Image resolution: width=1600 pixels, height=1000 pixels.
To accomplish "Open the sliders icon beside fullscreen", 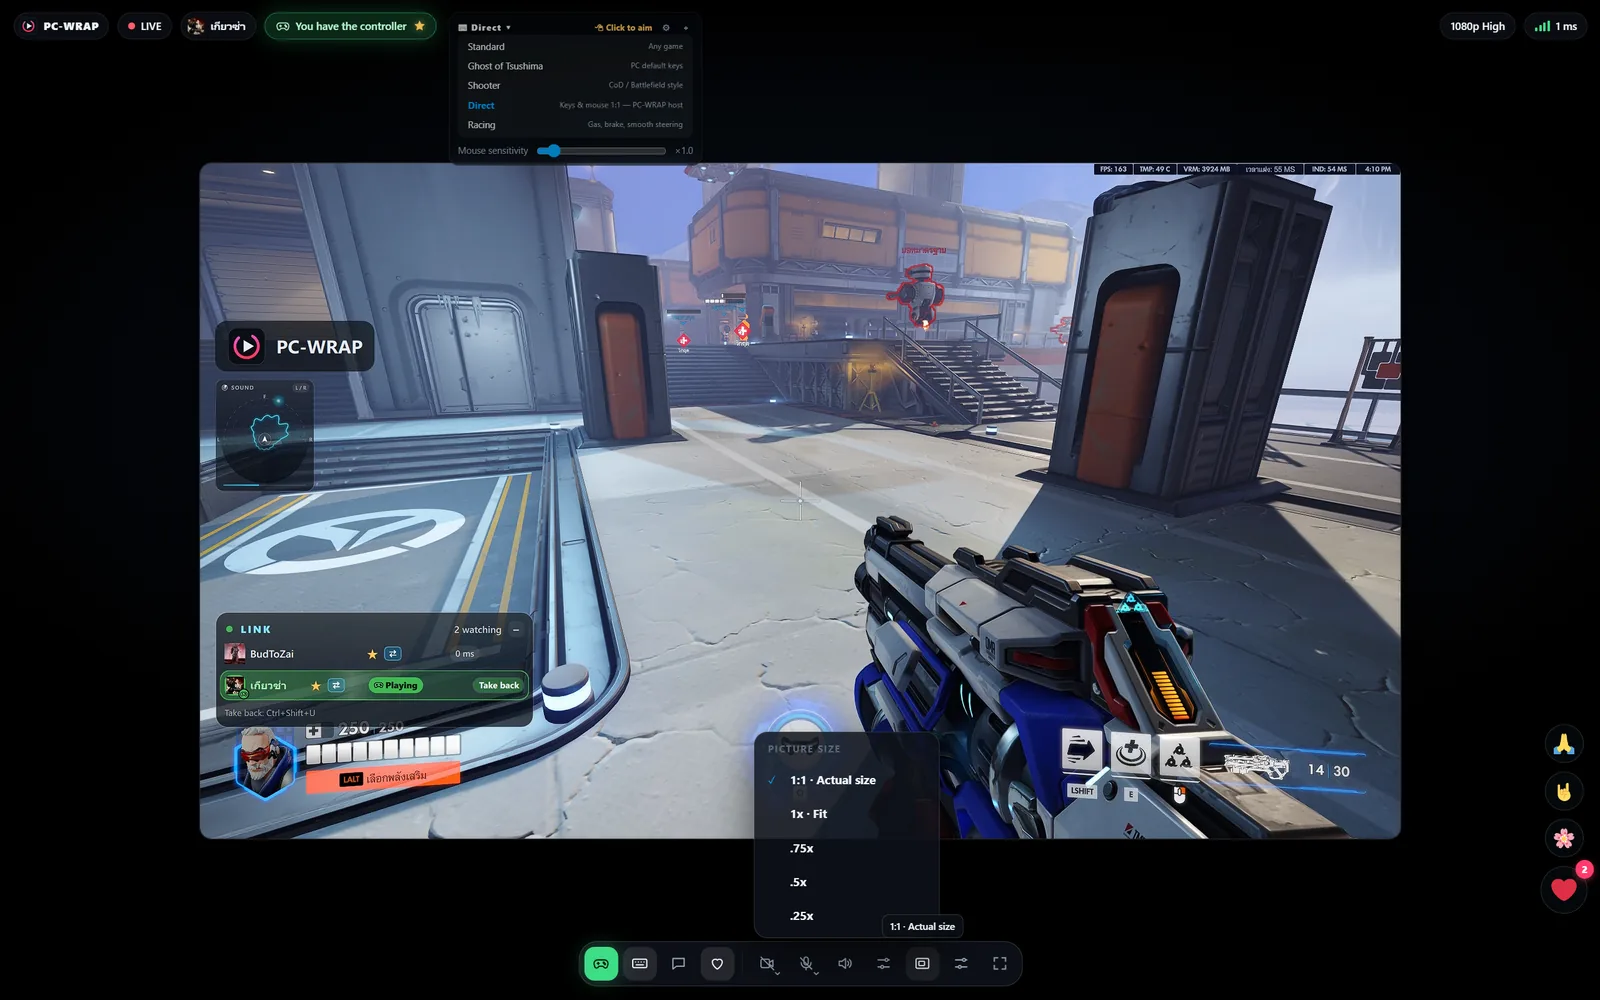I will point(961,964).
